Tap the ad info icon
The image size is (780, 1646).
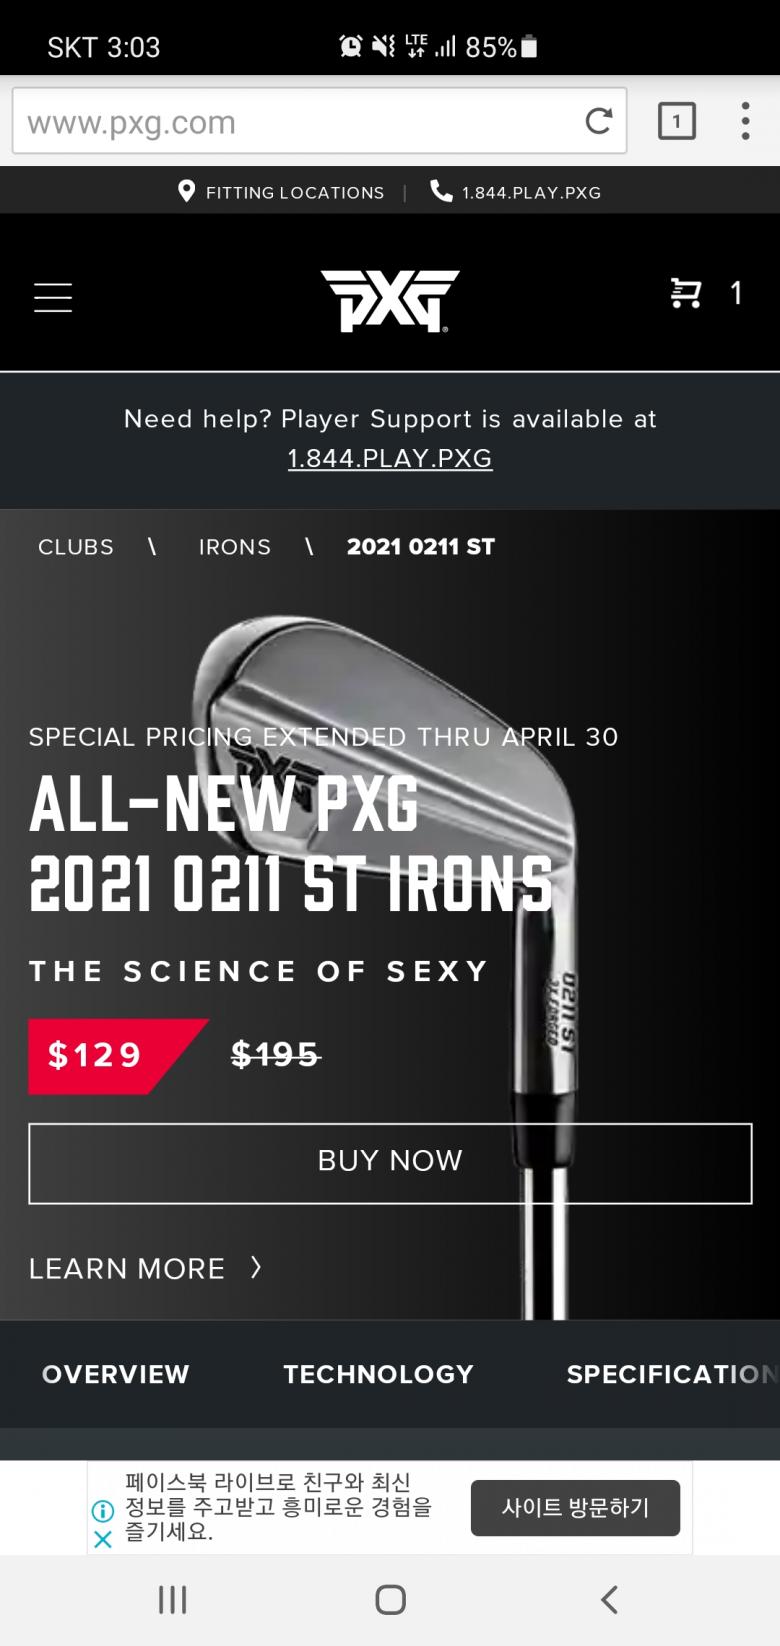click(102, 1511)
